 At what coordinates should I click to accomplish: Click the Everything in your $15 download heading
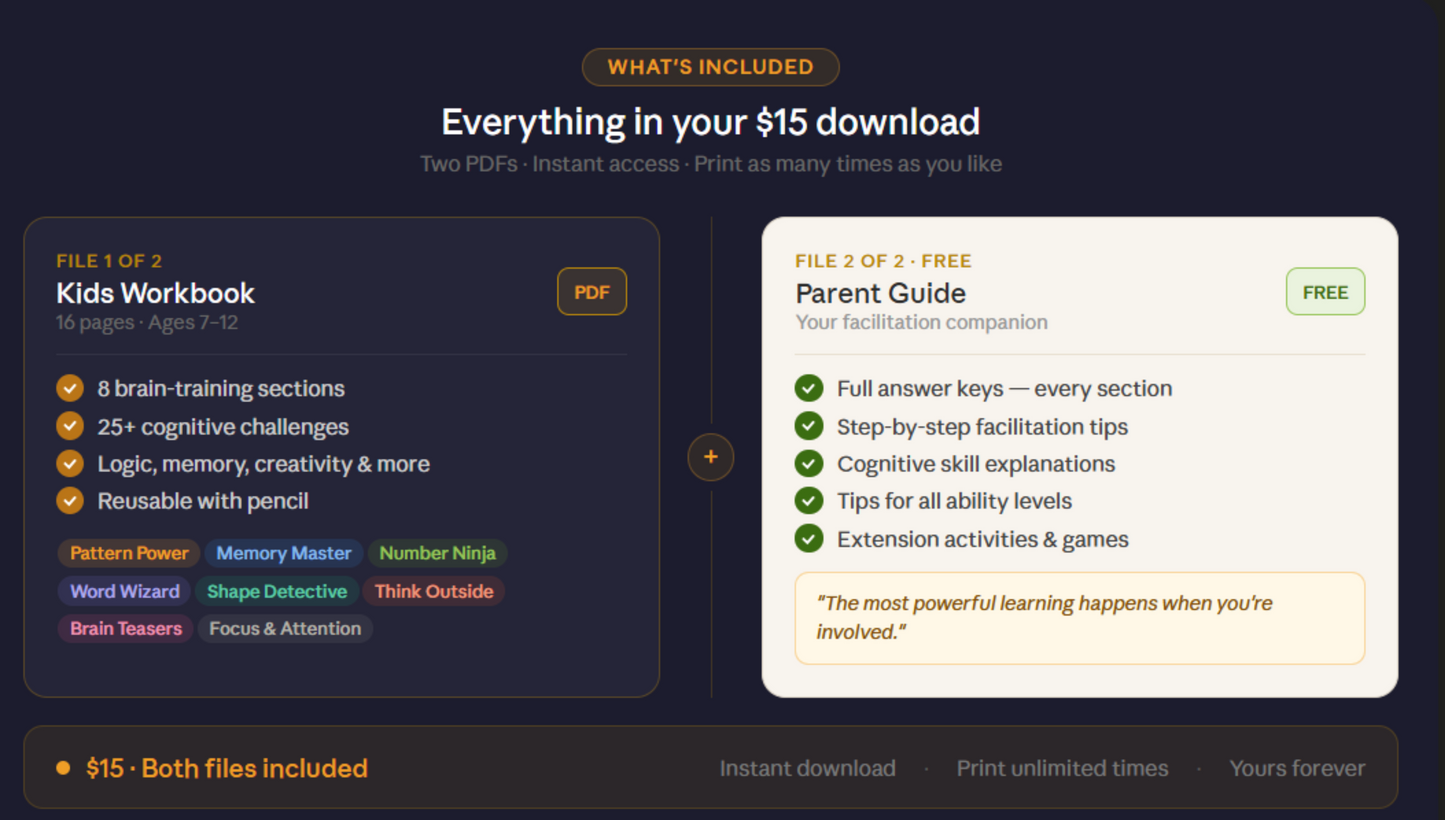[x=710, y=122]
